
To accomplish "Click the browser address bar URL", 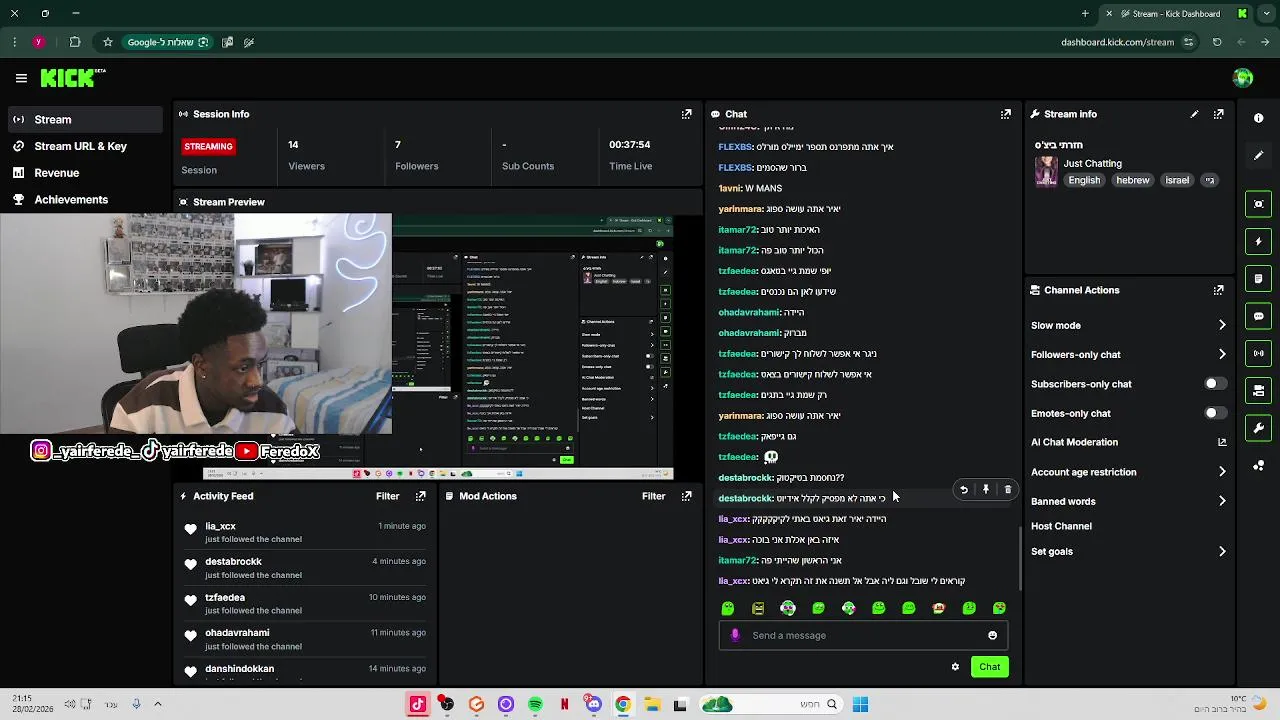I will 1117,42.
